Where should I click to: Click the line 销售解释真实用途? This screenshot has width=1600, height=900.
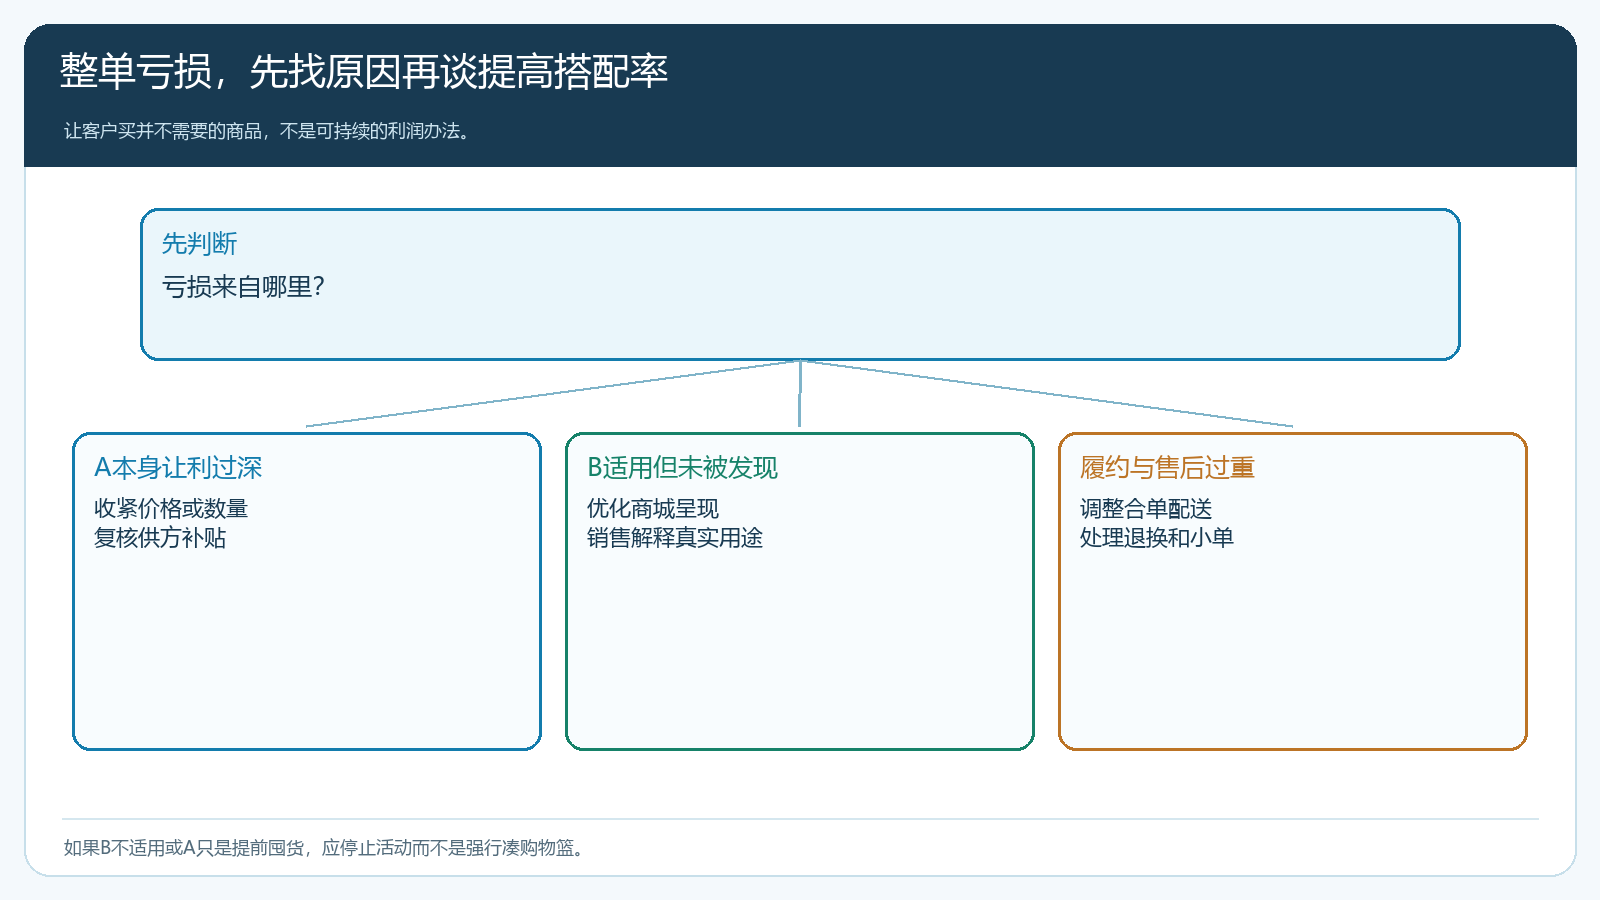[x=675, y=538]
